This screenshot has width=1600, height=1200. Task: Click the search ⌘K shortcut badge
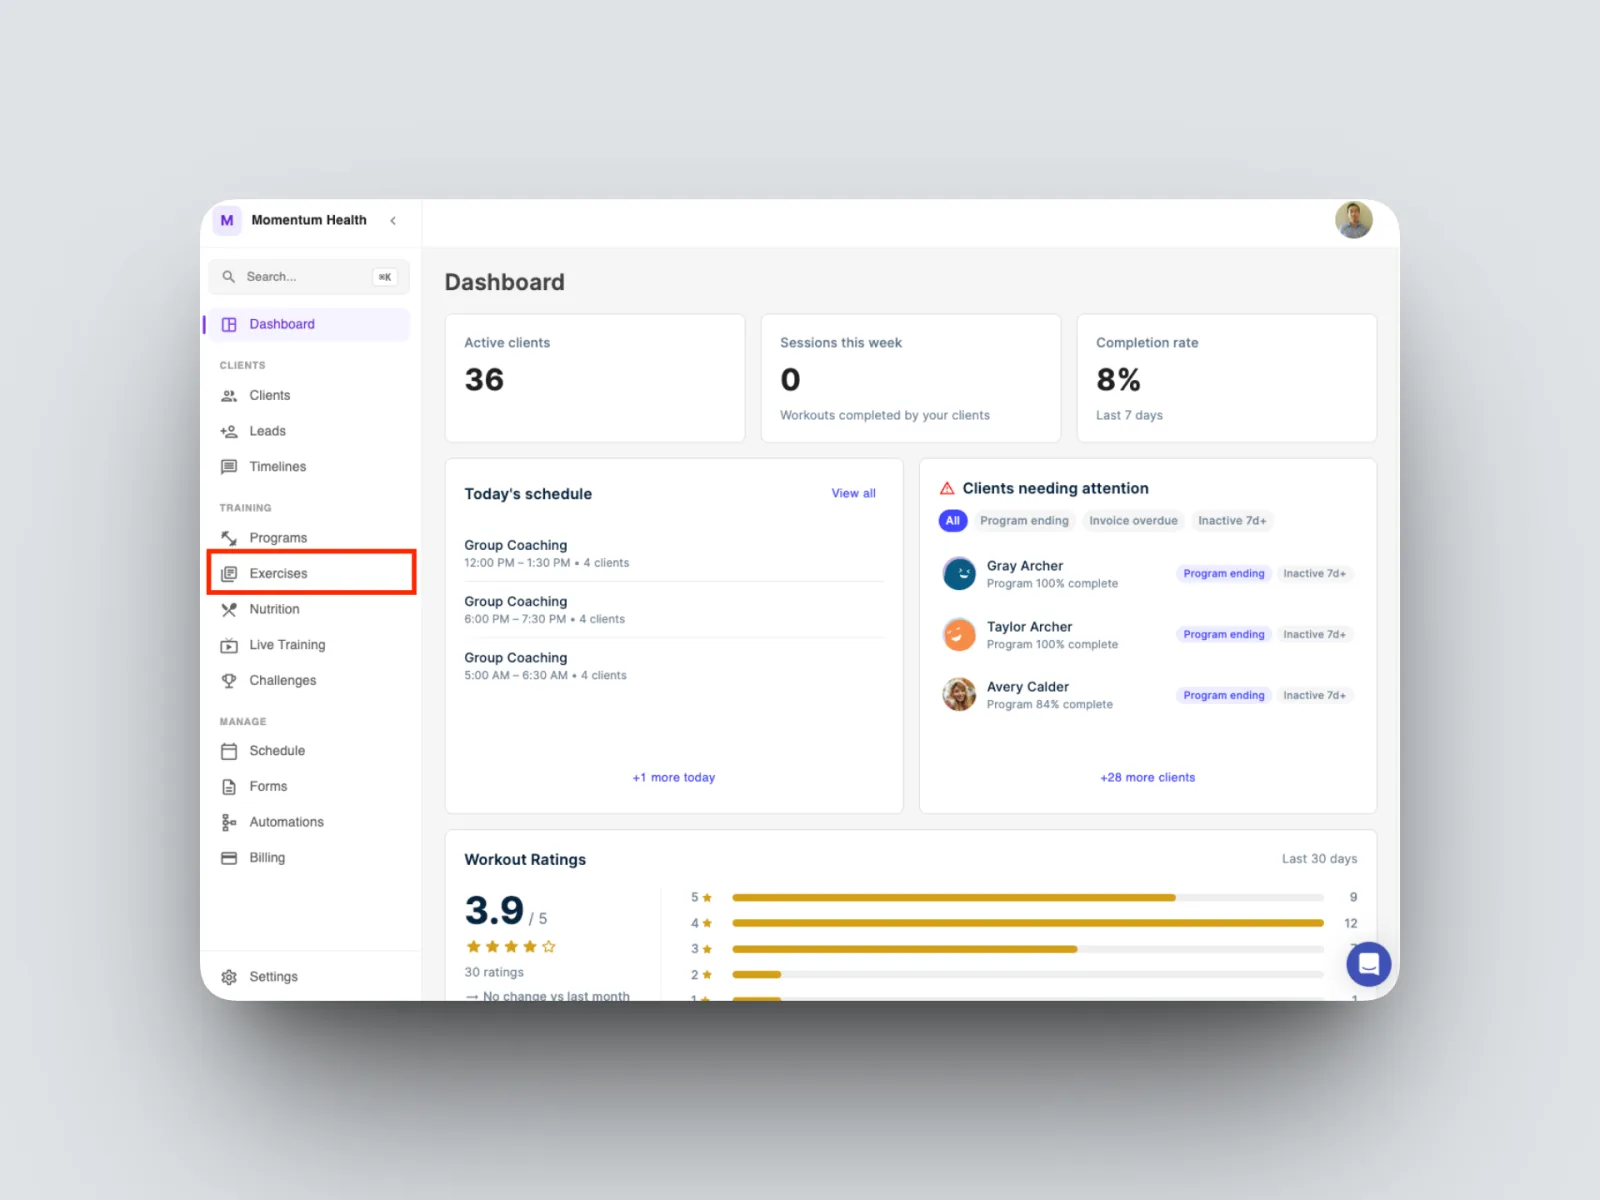tap(385, 277)
